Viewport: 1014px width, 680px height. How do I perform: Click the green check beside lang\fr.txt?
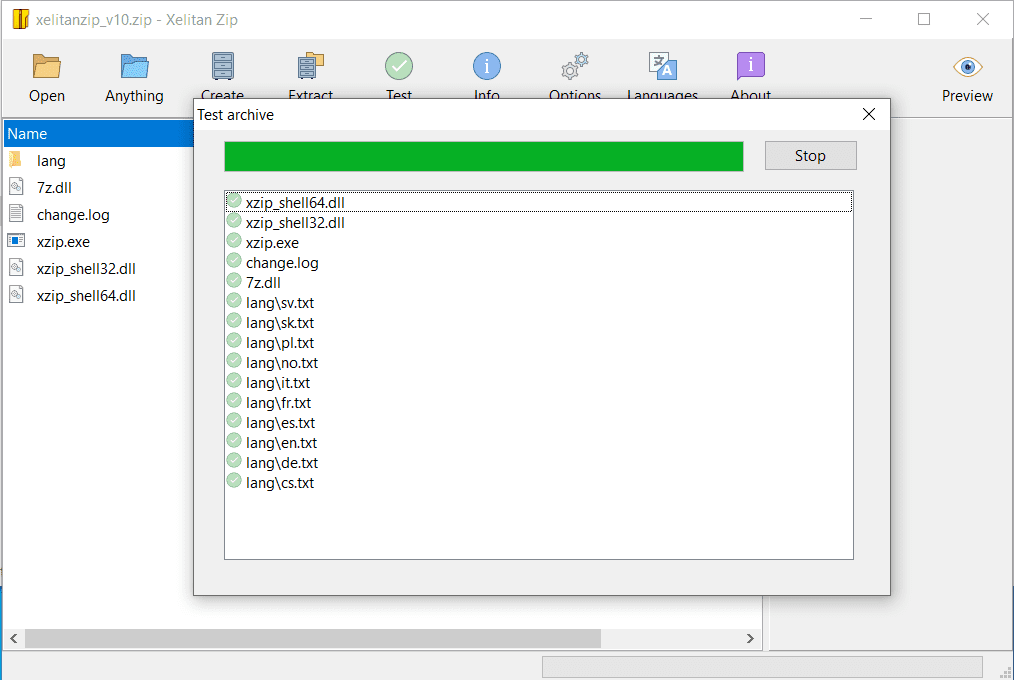[234, 401]
